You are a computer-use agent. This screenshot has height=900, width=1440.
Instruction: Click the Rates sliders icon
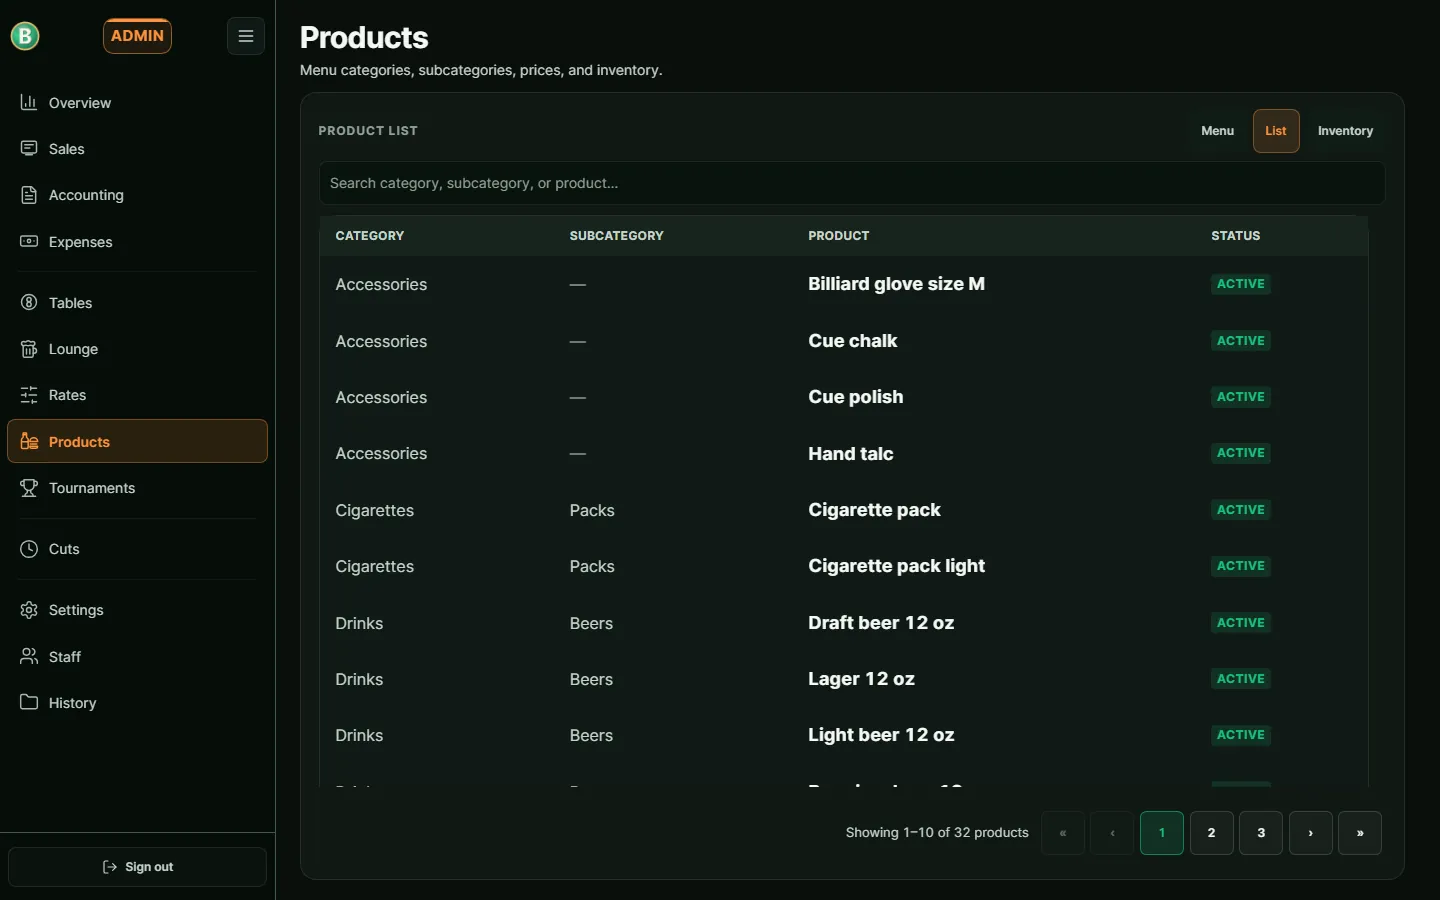tap(29, 395)
